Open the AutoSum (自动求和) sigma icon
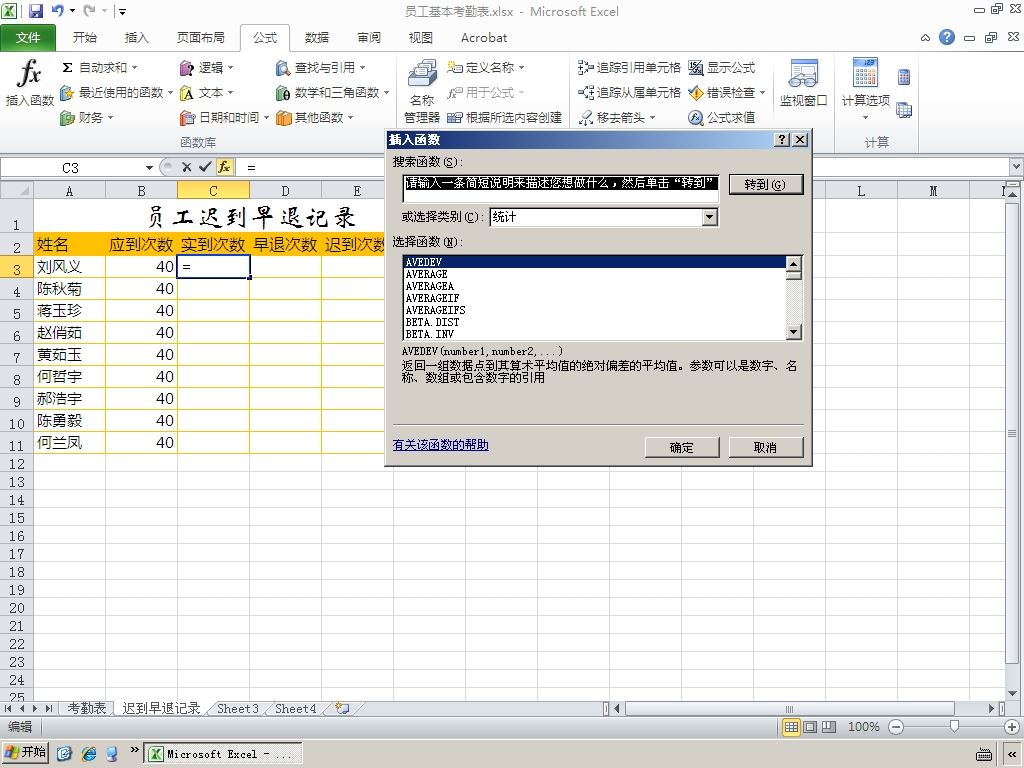1024x768 pixels. 67,67
